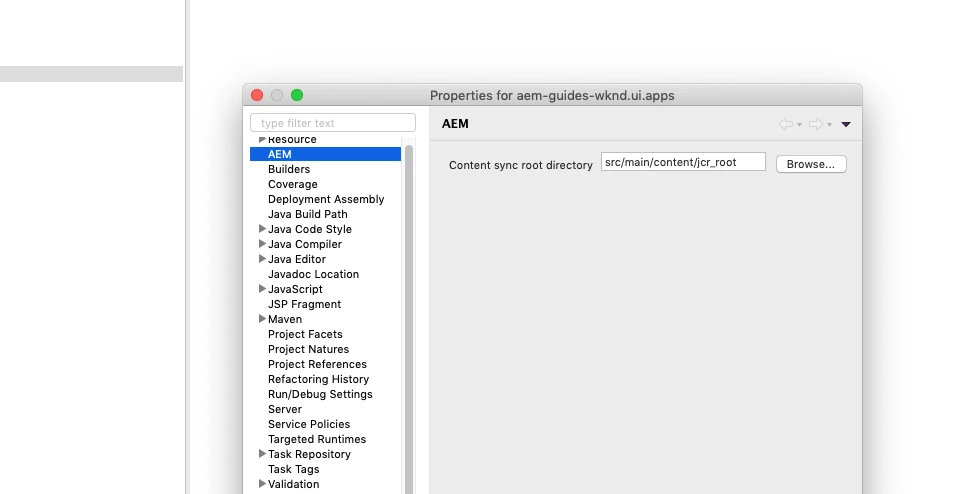Open the Run/Debug Settings page

click(320, 394)
